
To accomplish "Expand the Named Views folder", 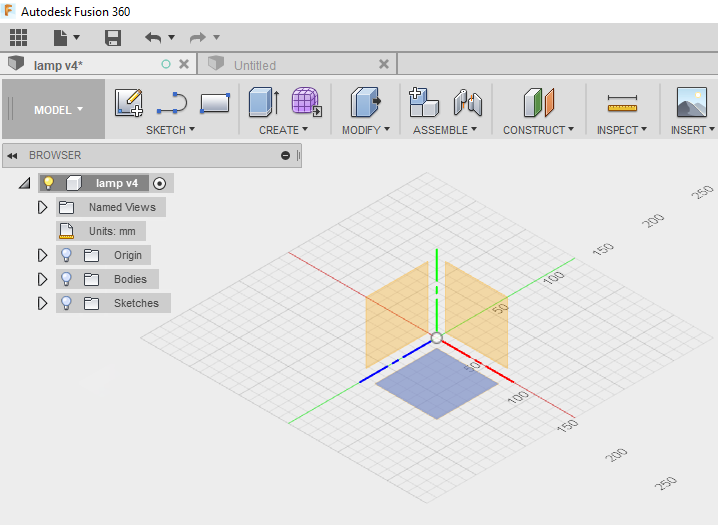I will pyautogui.click(x=42, y=207).
